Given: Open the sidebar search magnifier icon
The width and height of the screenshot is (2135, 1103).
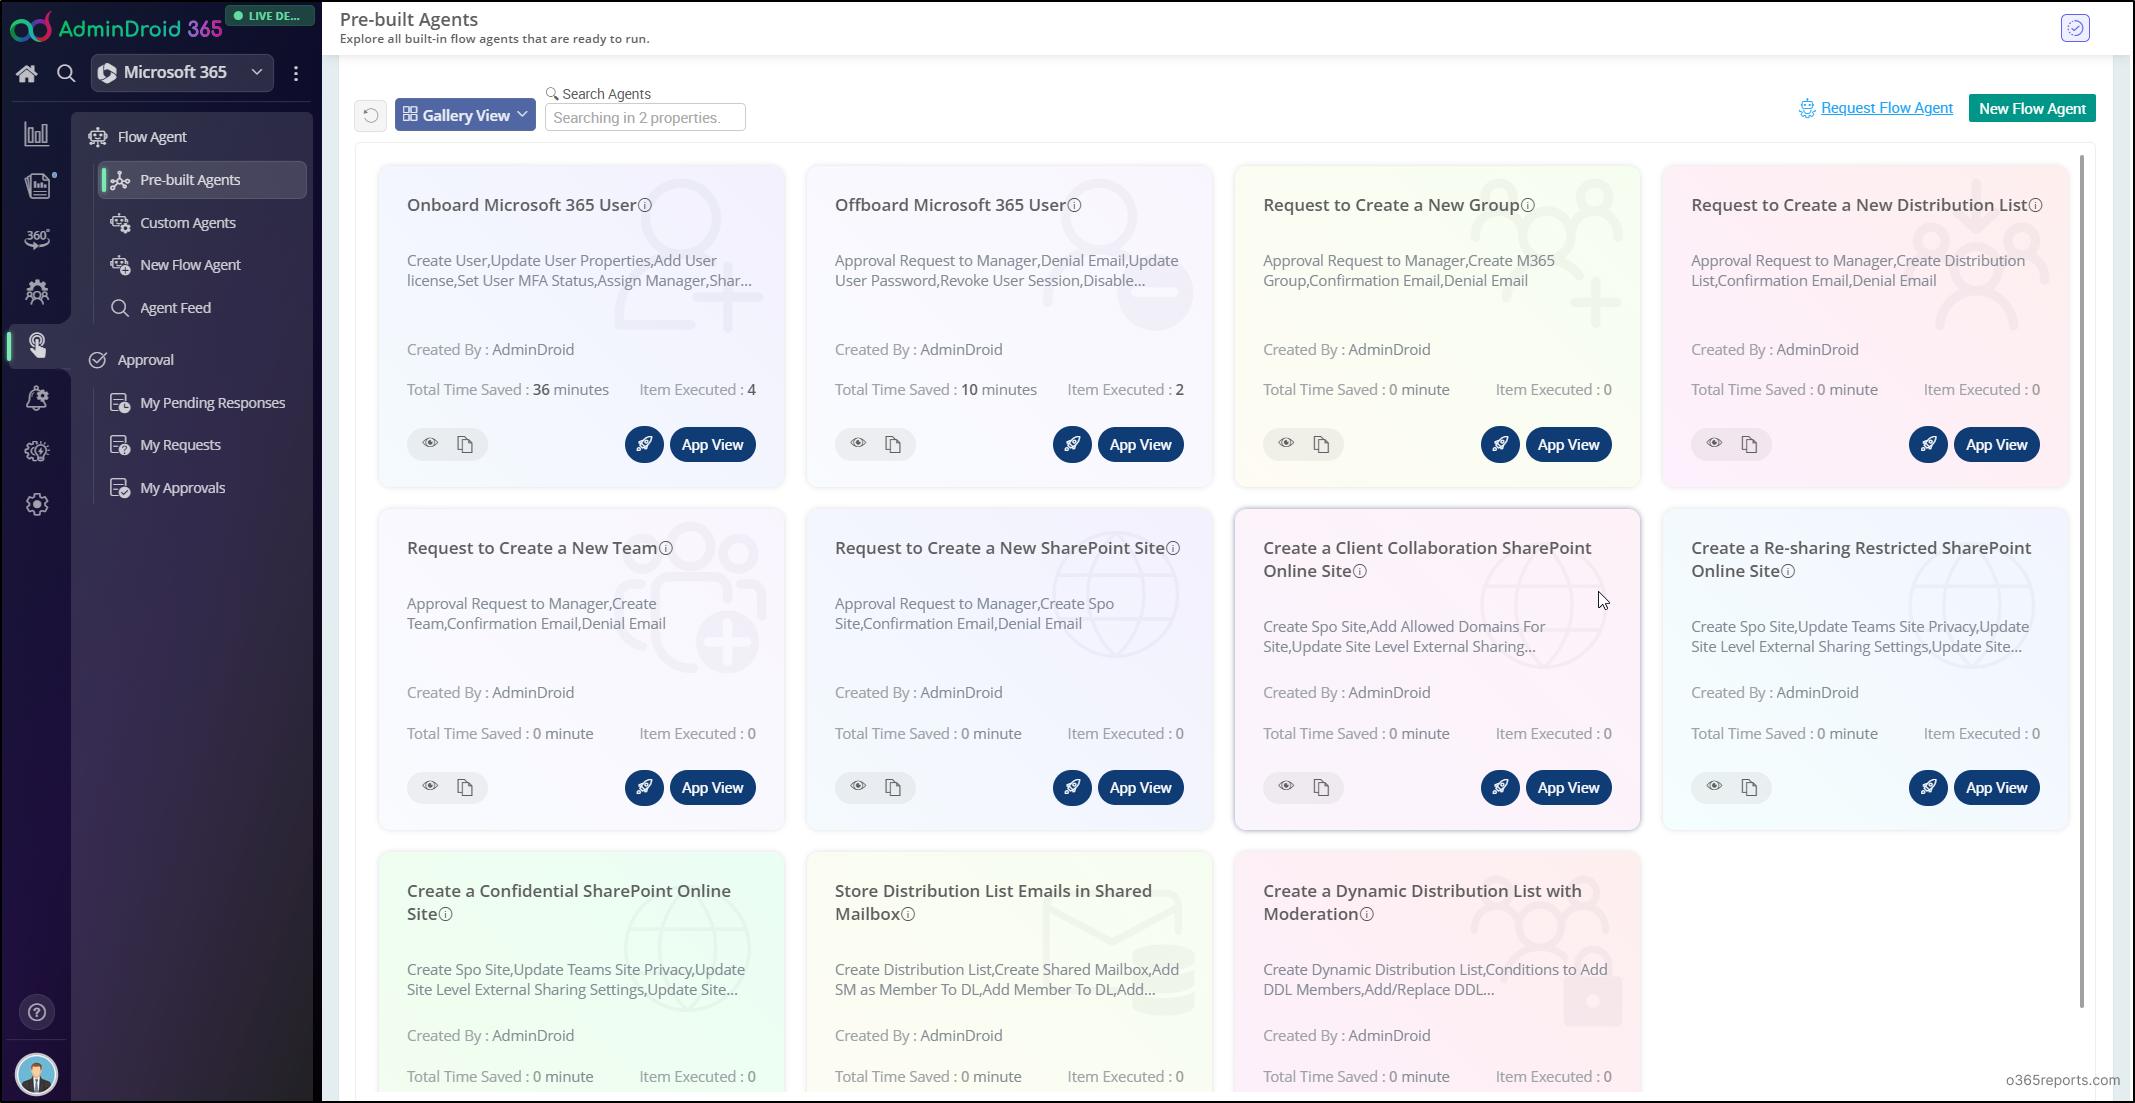Looking at the screenshot, I should pos(66,73).
